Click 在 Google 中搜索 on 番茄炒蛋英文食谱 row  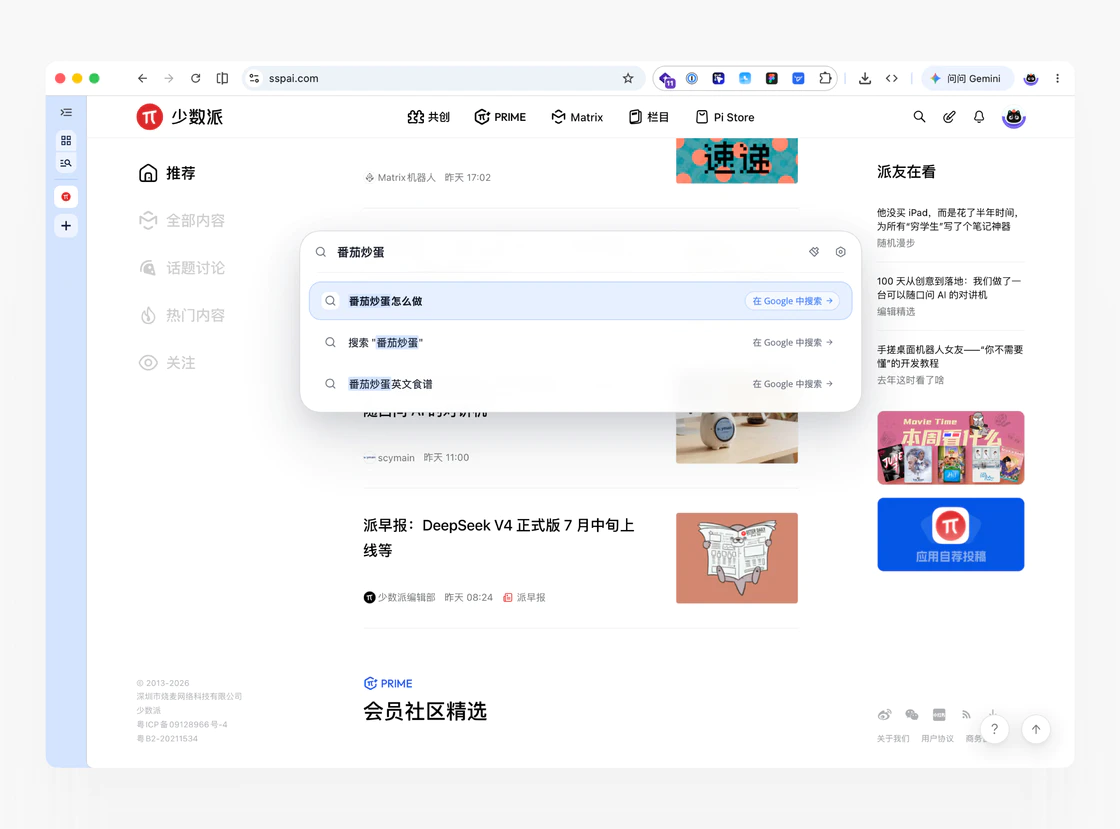[792, 384]
